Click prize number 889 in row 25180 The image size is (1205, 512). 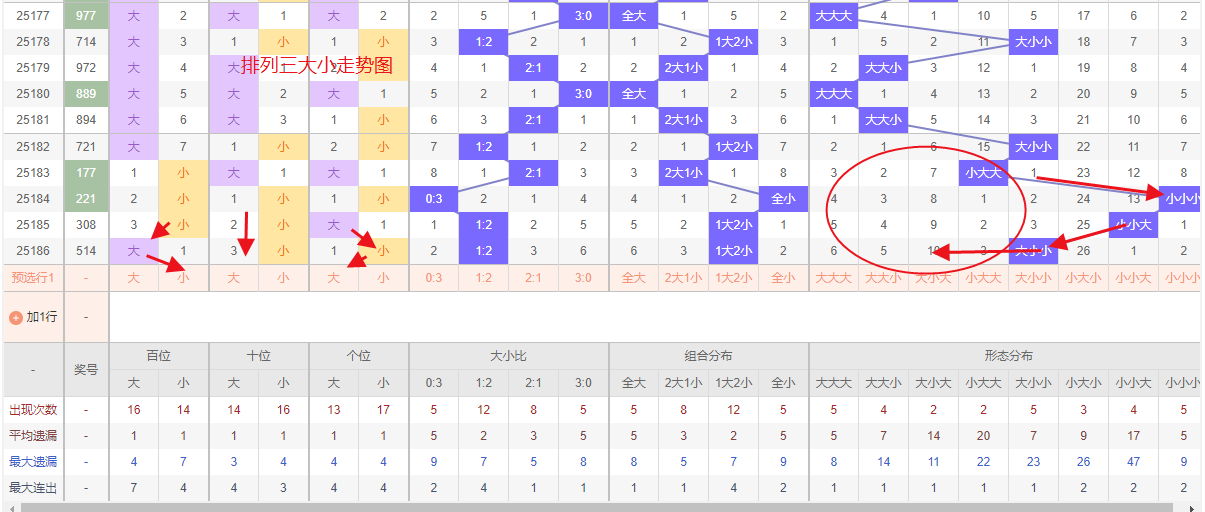[x=86, y=94]
